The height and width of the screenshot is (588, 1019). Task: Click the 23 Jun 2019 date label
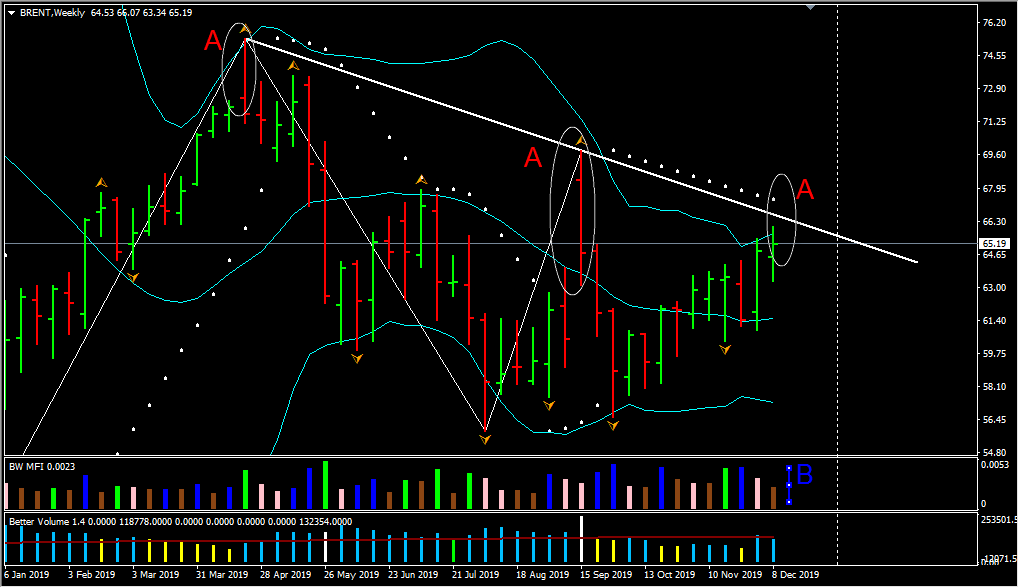tap(413, 575)
